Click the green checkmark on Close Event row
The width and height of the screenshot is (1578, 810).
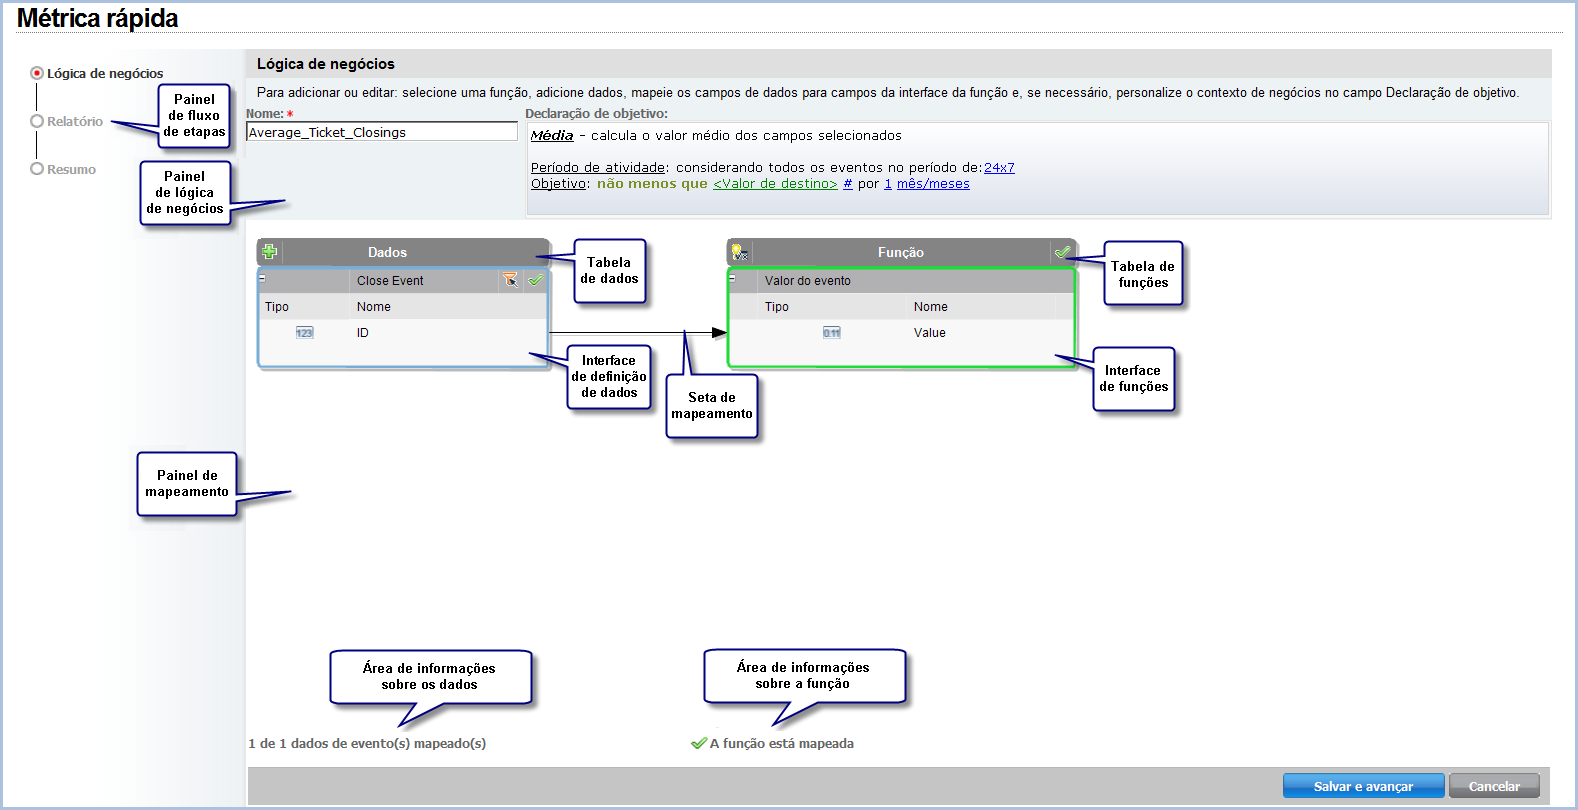click(x=535, y=280)
